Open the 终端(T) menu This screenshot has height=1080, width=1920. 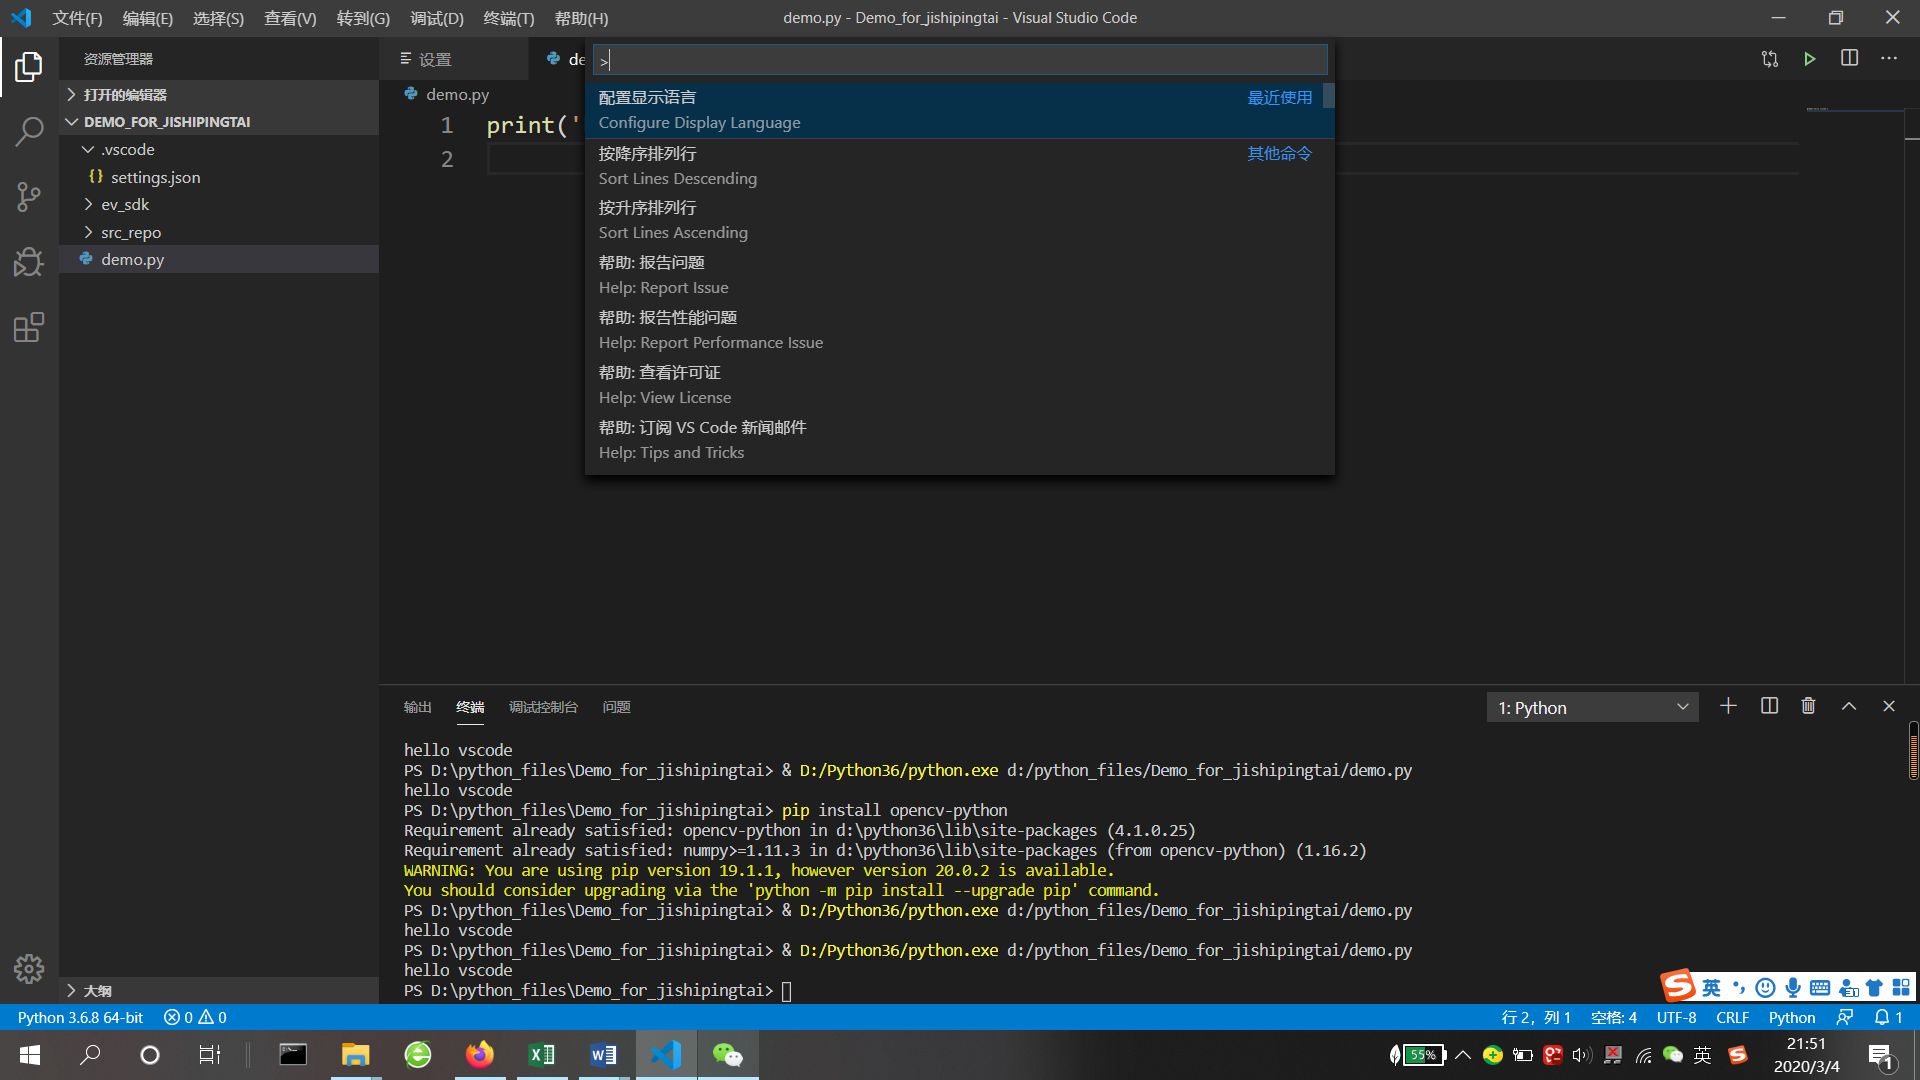508,18
